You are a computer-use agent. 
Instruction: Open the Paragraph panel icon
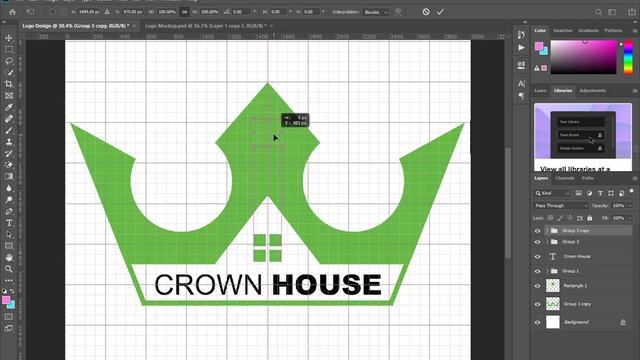521,96
